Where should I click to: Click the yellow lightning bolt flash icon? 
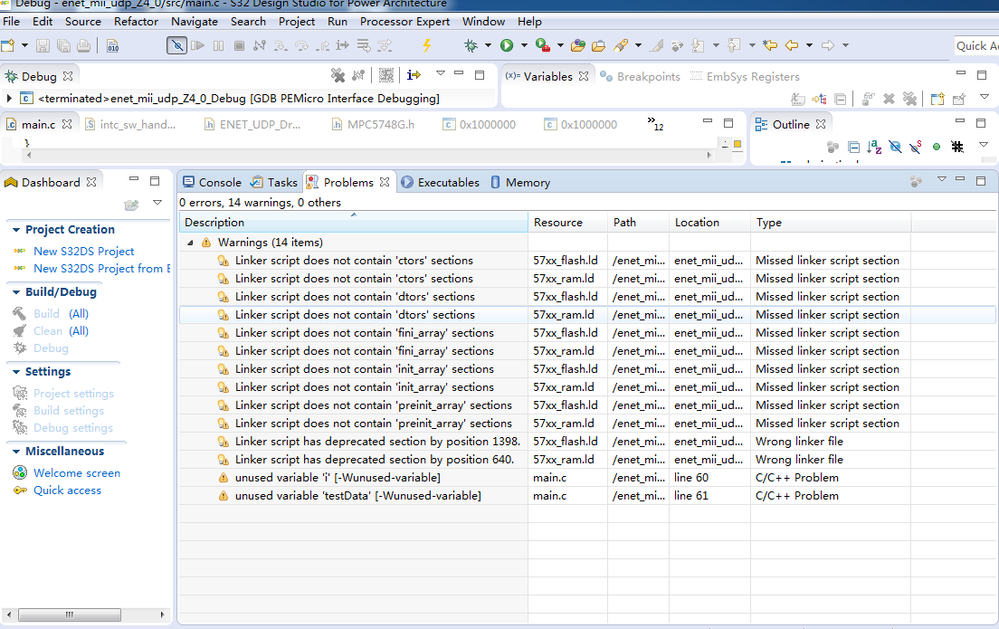click(427, 45)
